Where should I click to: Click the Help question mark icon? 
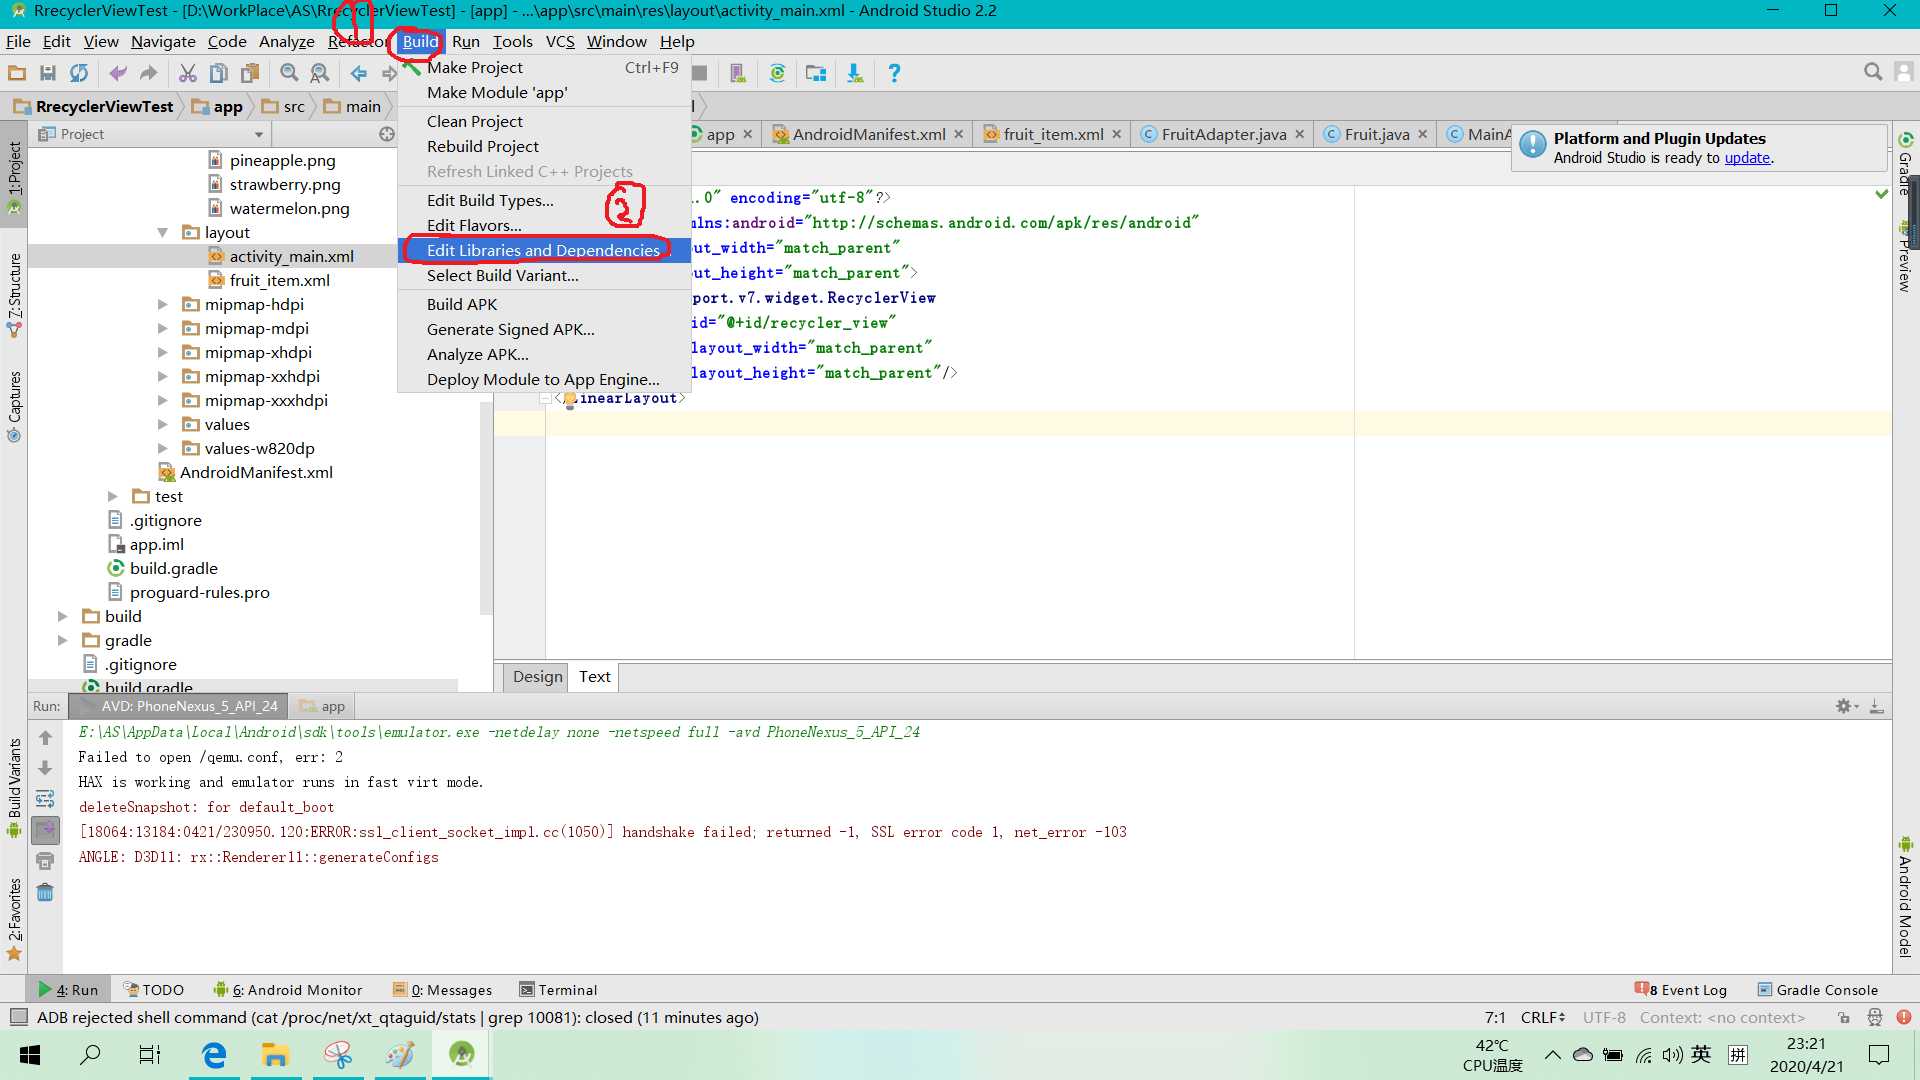(894, 73)
